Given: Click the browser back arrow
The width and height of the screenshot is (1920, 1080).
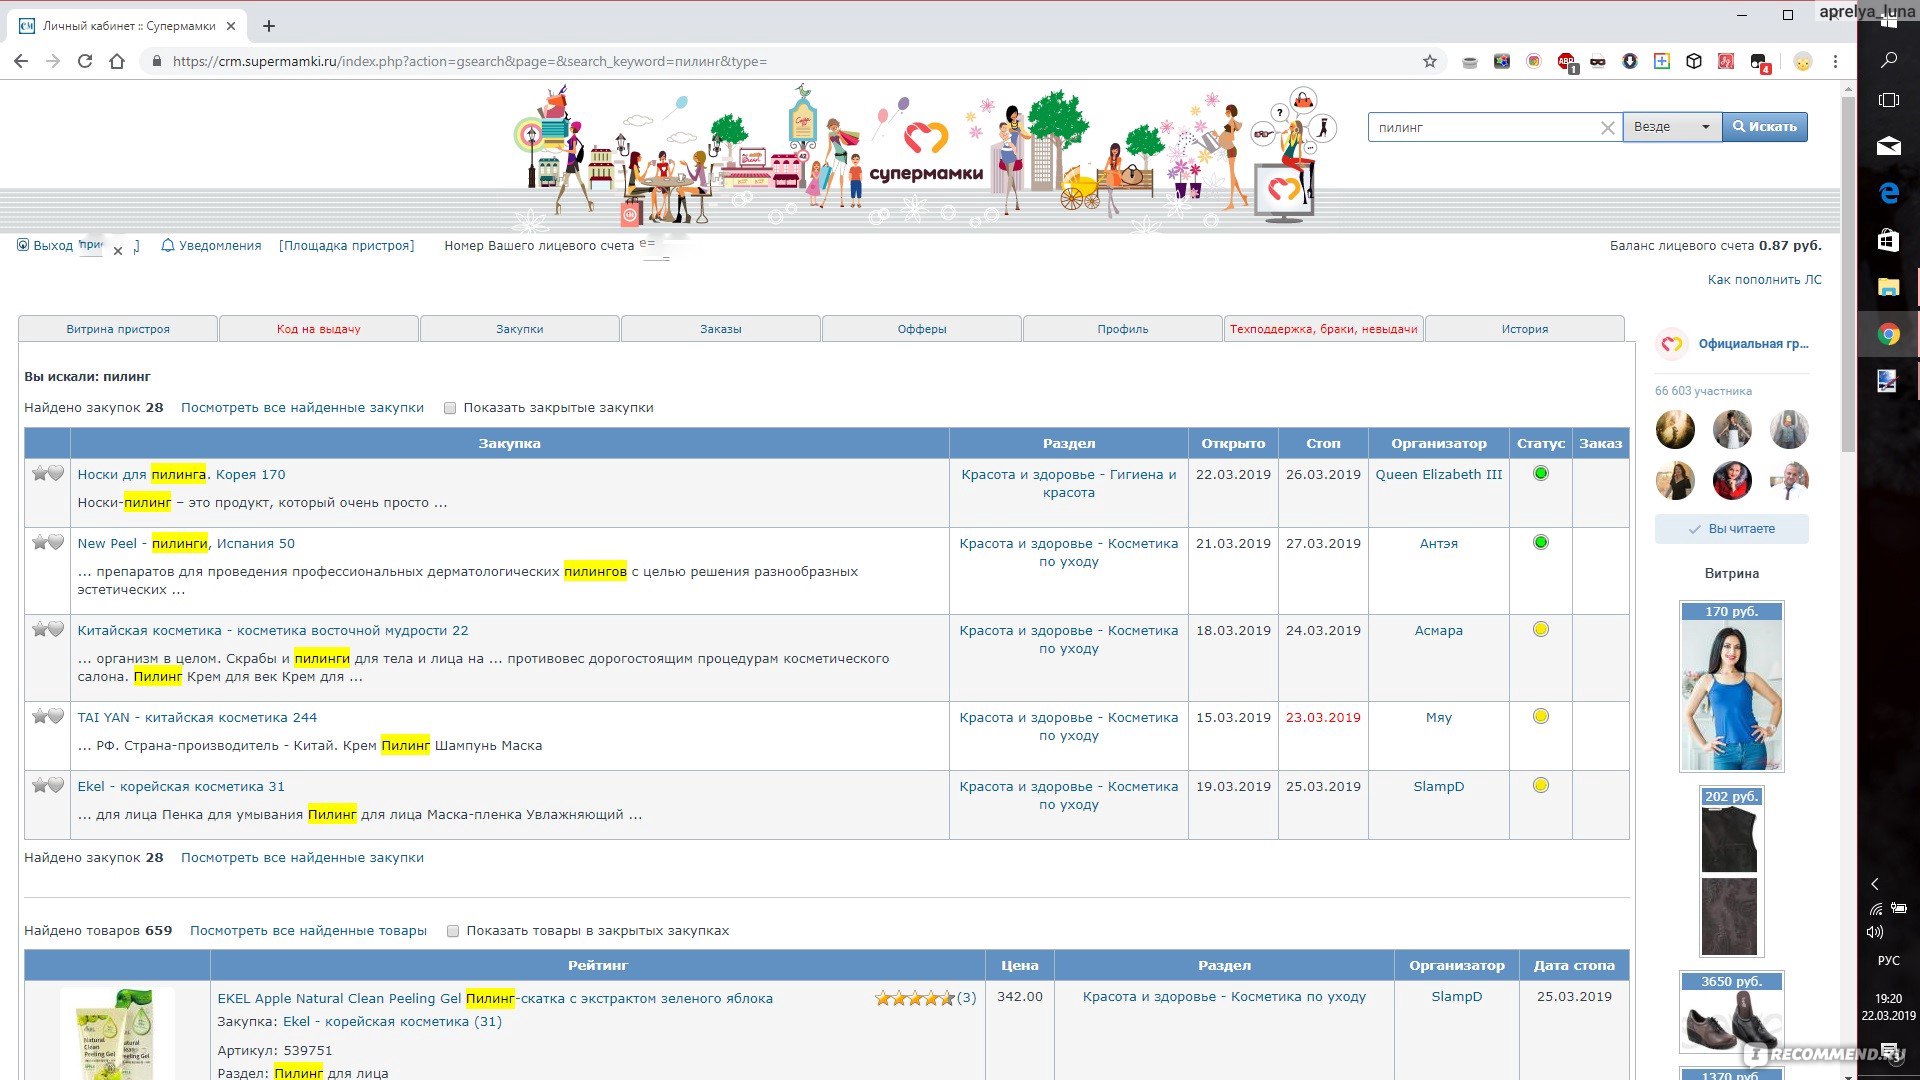Looking at the screenshot, I should coord(21,61).
